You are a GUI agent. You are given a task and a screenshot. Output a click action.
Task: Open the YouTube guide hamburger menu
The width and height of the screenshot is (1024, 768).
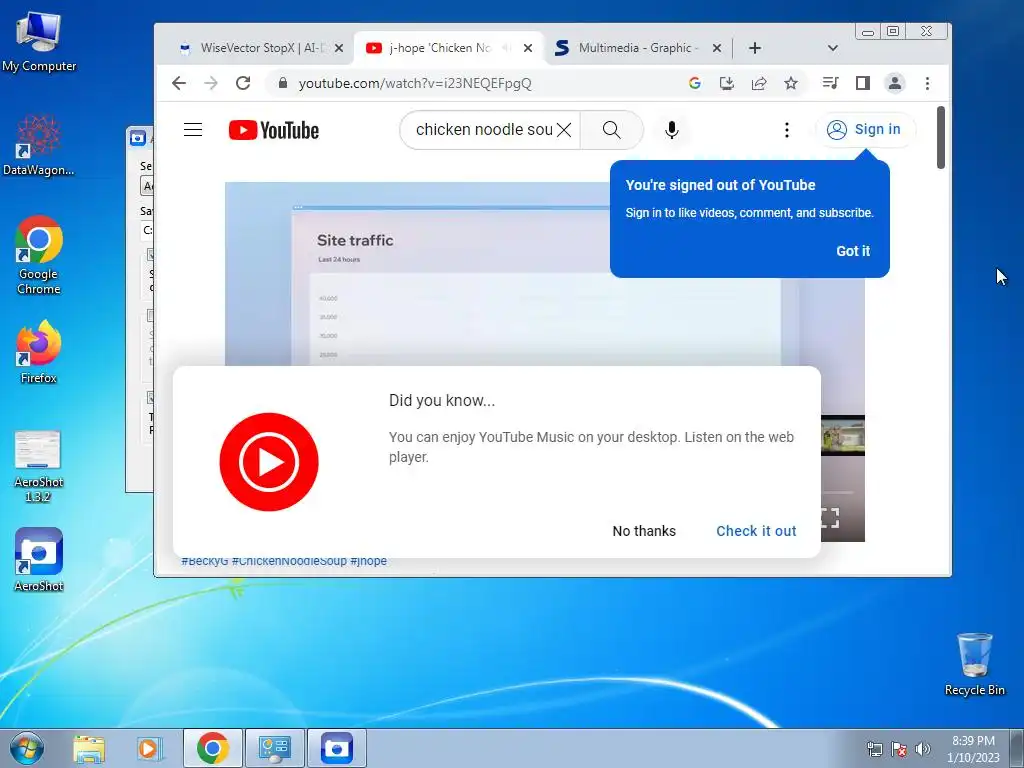[193, 130]
